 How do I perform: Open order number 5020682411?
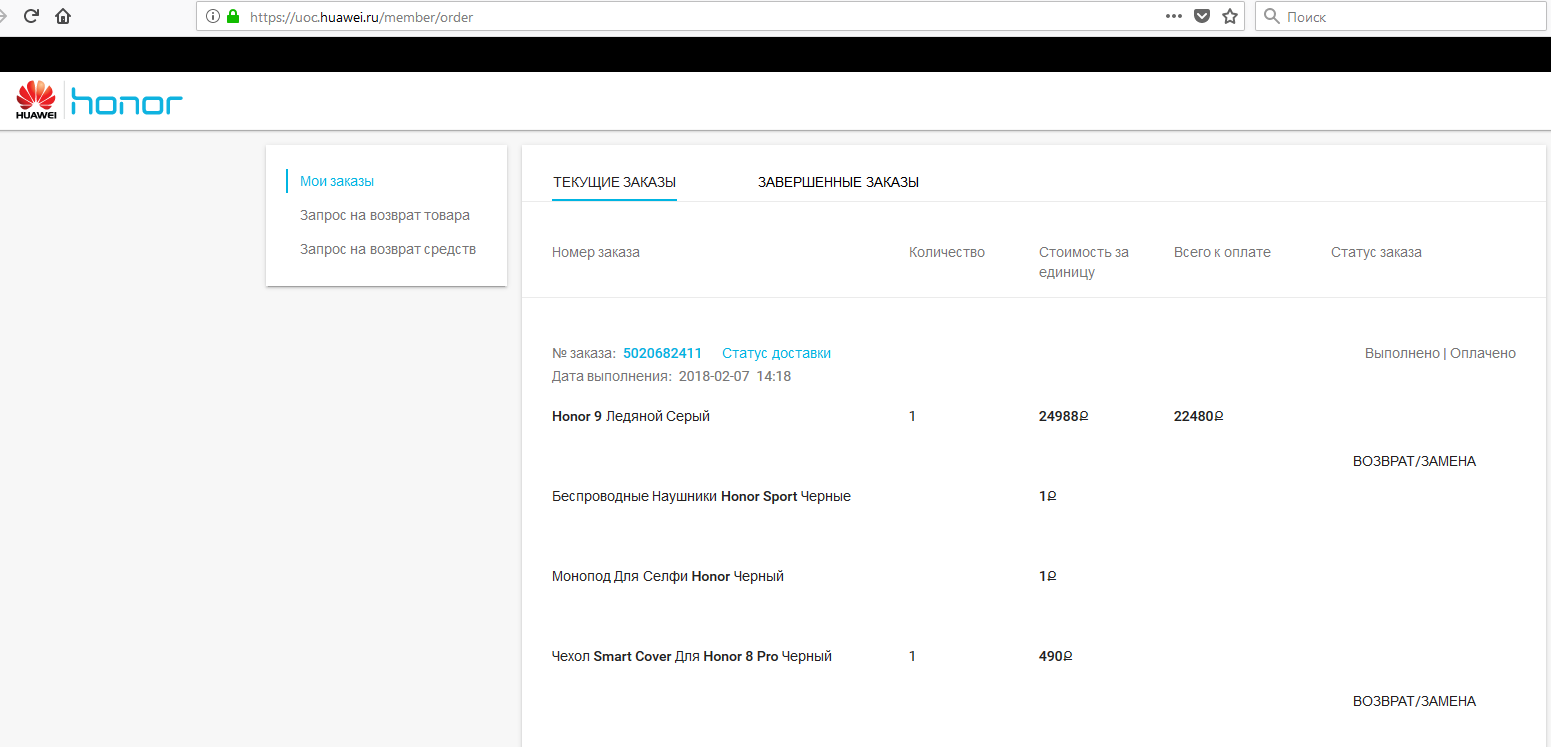pyautogui.click(x=662, y=353)
